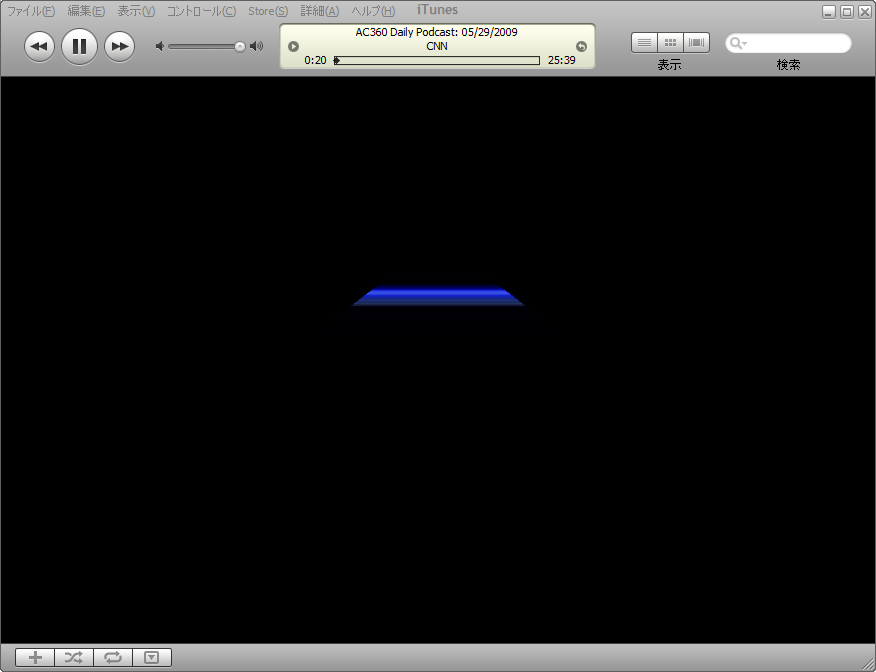
Task: Open the 詳細(A) menu
Action: [320, 11]
